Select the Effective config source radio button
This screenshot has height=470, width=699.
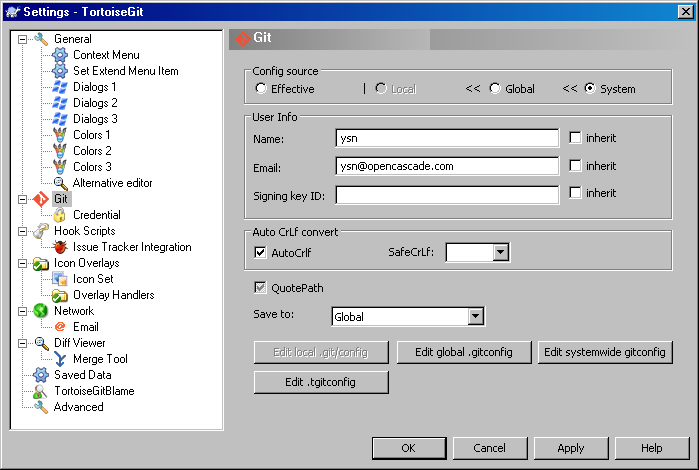click(x=261, y=89)
